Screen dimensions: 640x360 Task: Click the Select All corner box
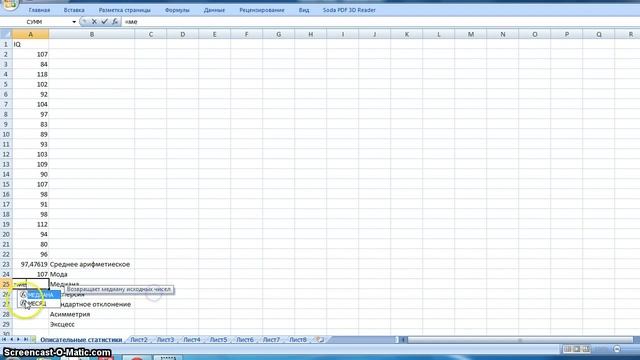pyautogui.click(x=6, y=34)
